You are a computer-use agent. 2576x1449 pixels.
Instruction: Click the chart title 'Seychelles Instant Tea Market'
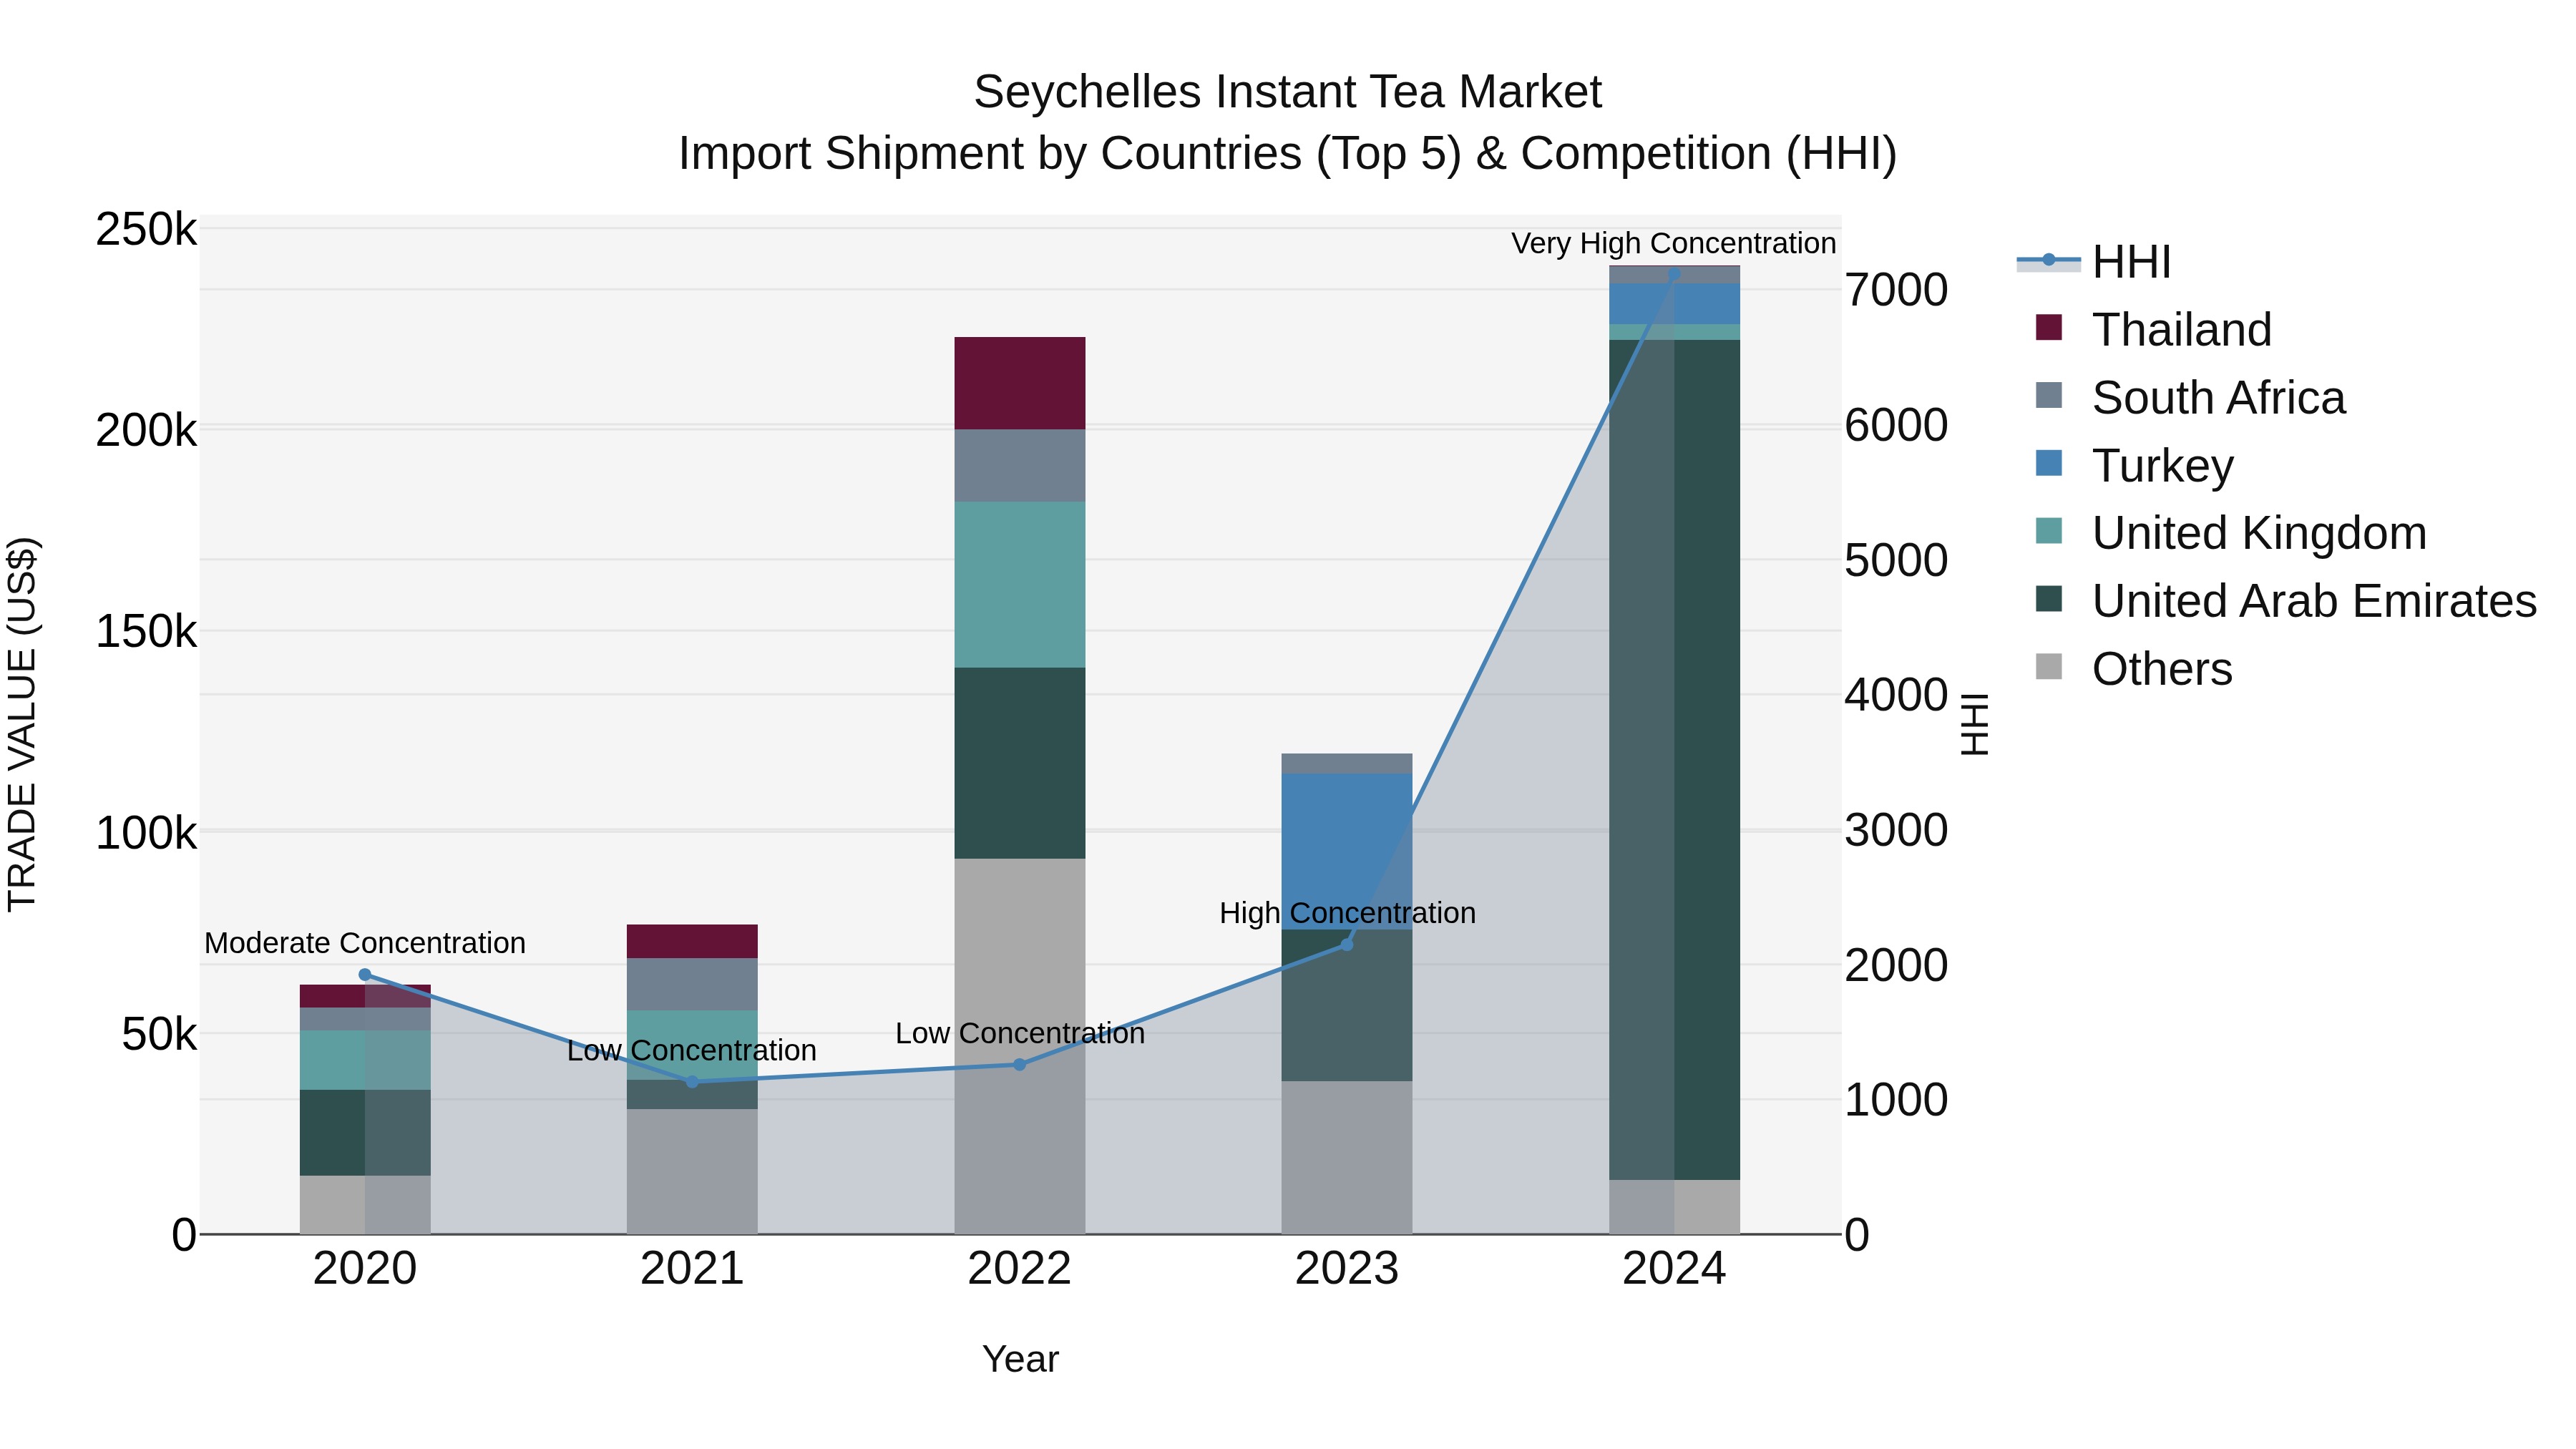(x=1288, y=92)
